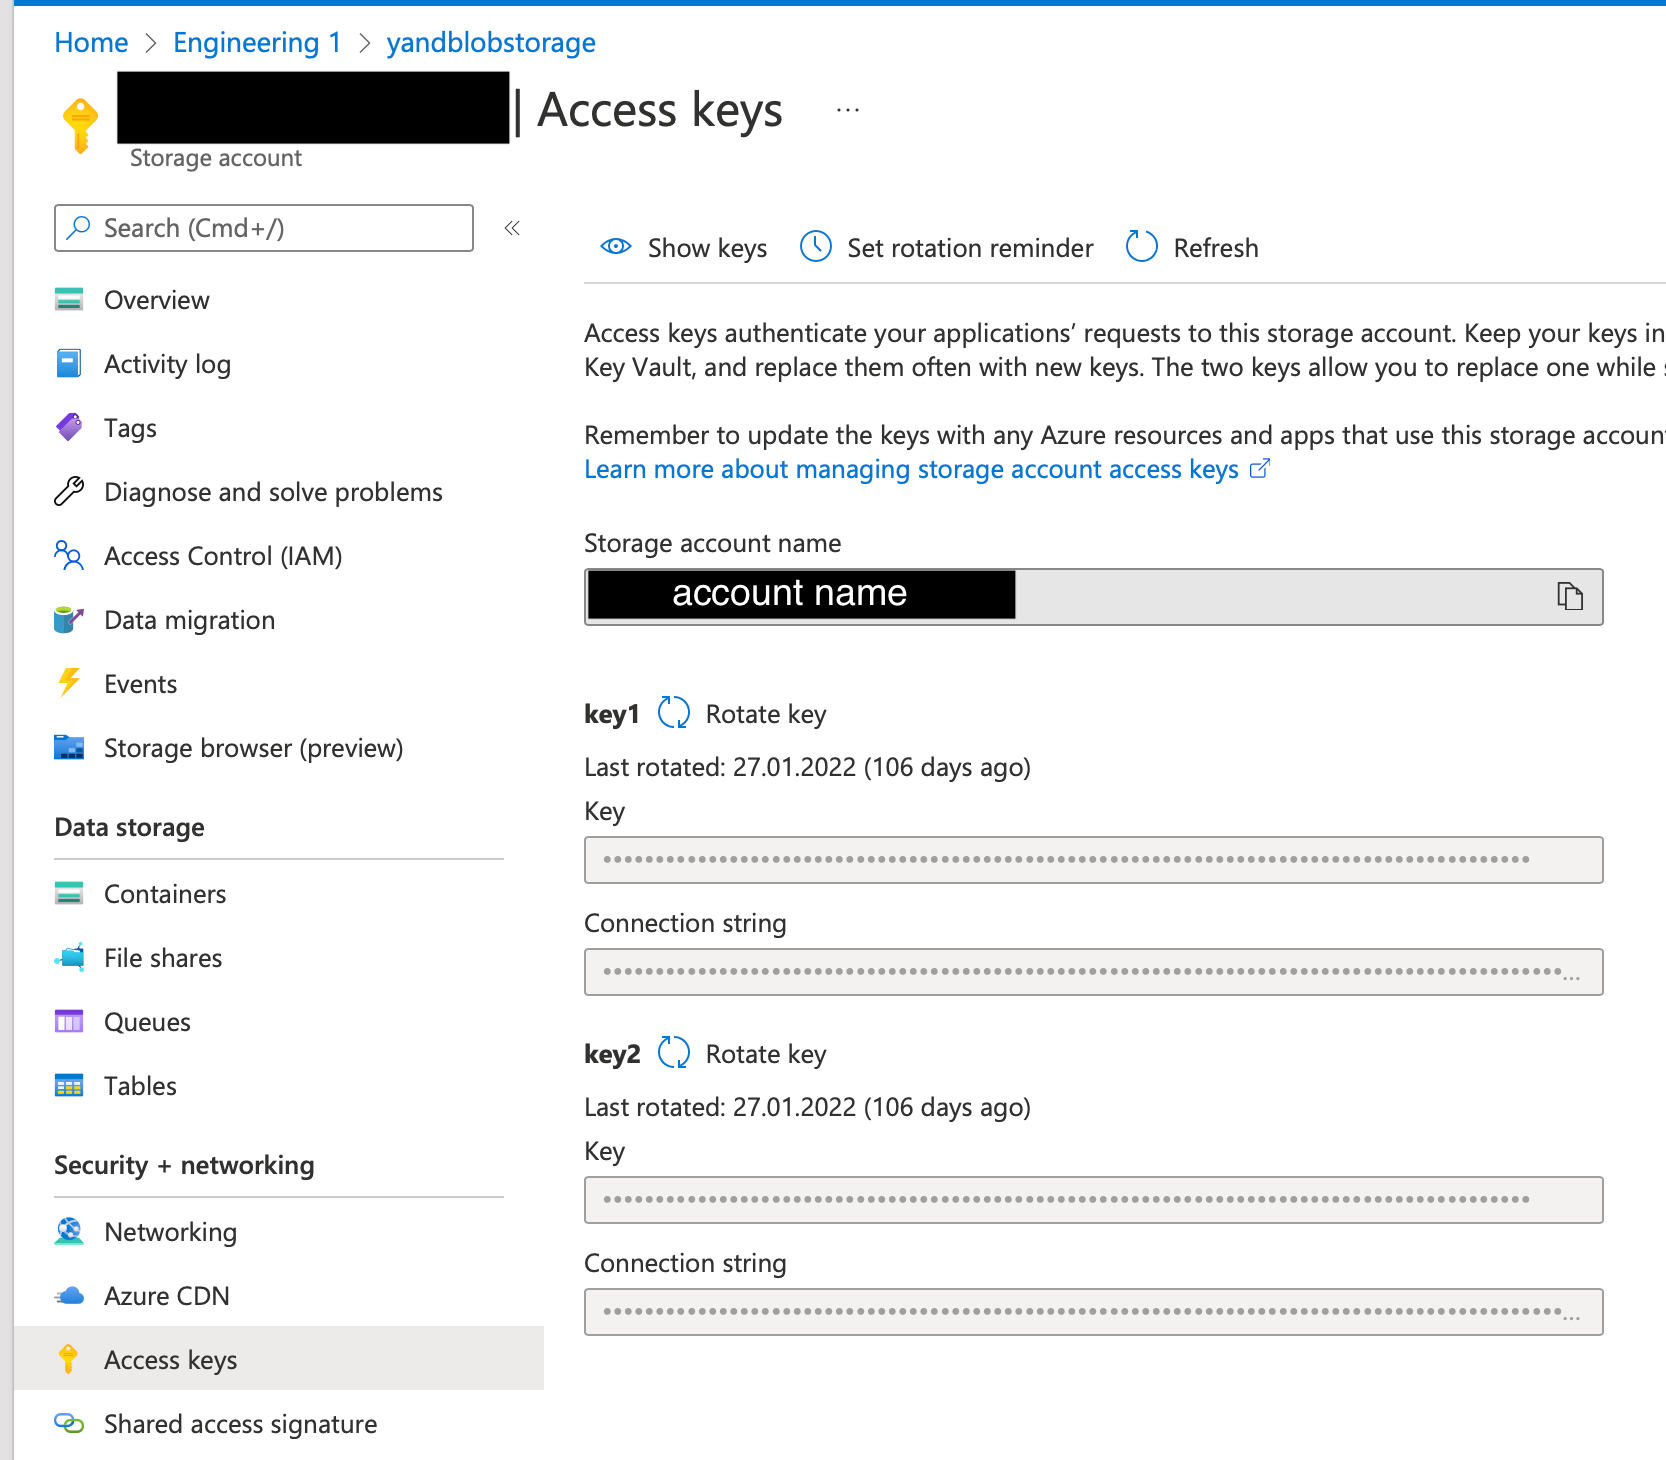This screenshot has width=1666, height=1460.
Task: Open the Events section
Action: (x=140, y=683)
